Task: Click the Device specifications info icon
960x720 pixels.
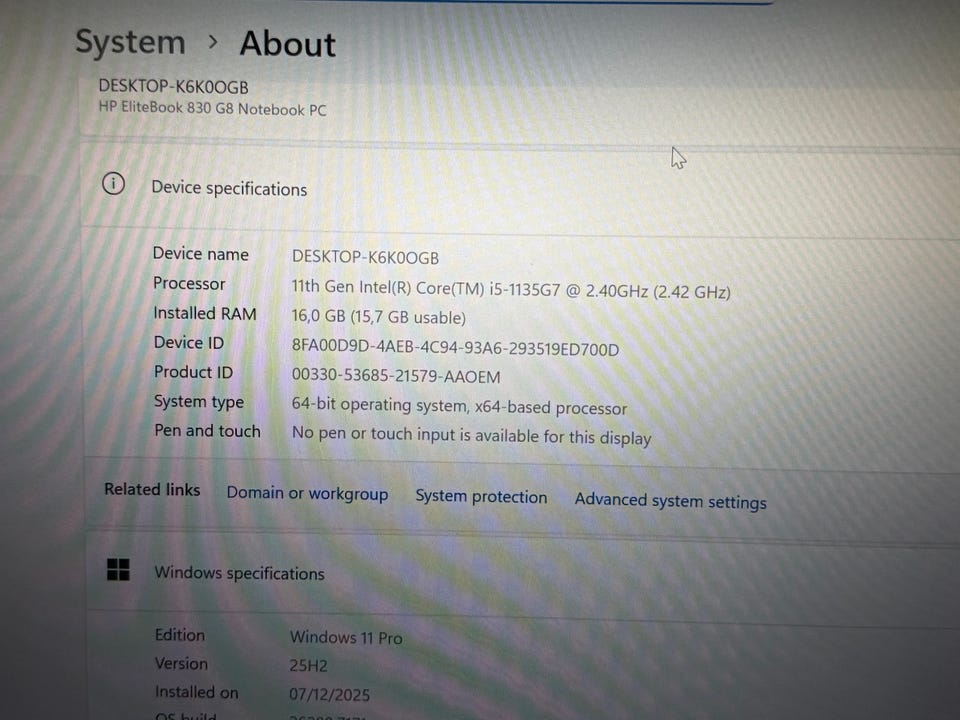Action: pyautogui.click(x=113, y=184)
